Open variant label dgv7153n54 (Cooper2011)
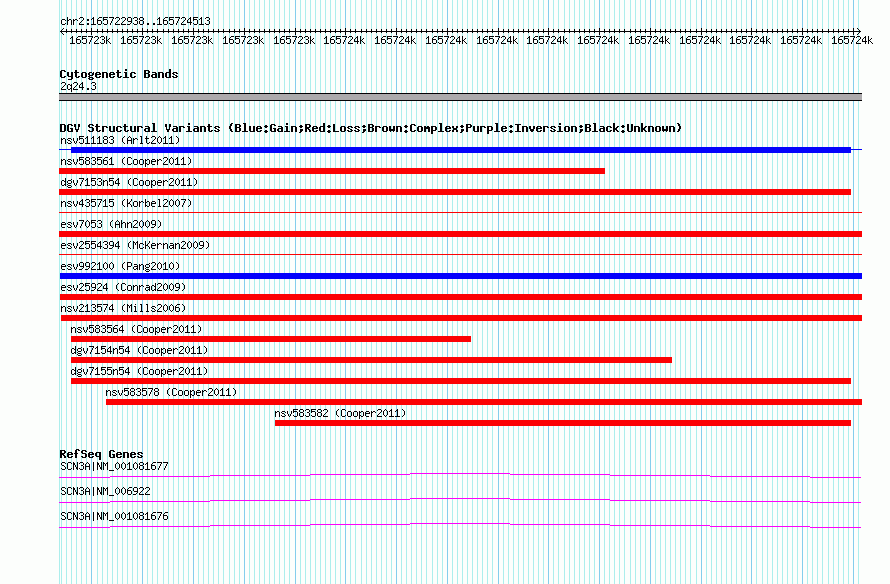 (129, 182)
